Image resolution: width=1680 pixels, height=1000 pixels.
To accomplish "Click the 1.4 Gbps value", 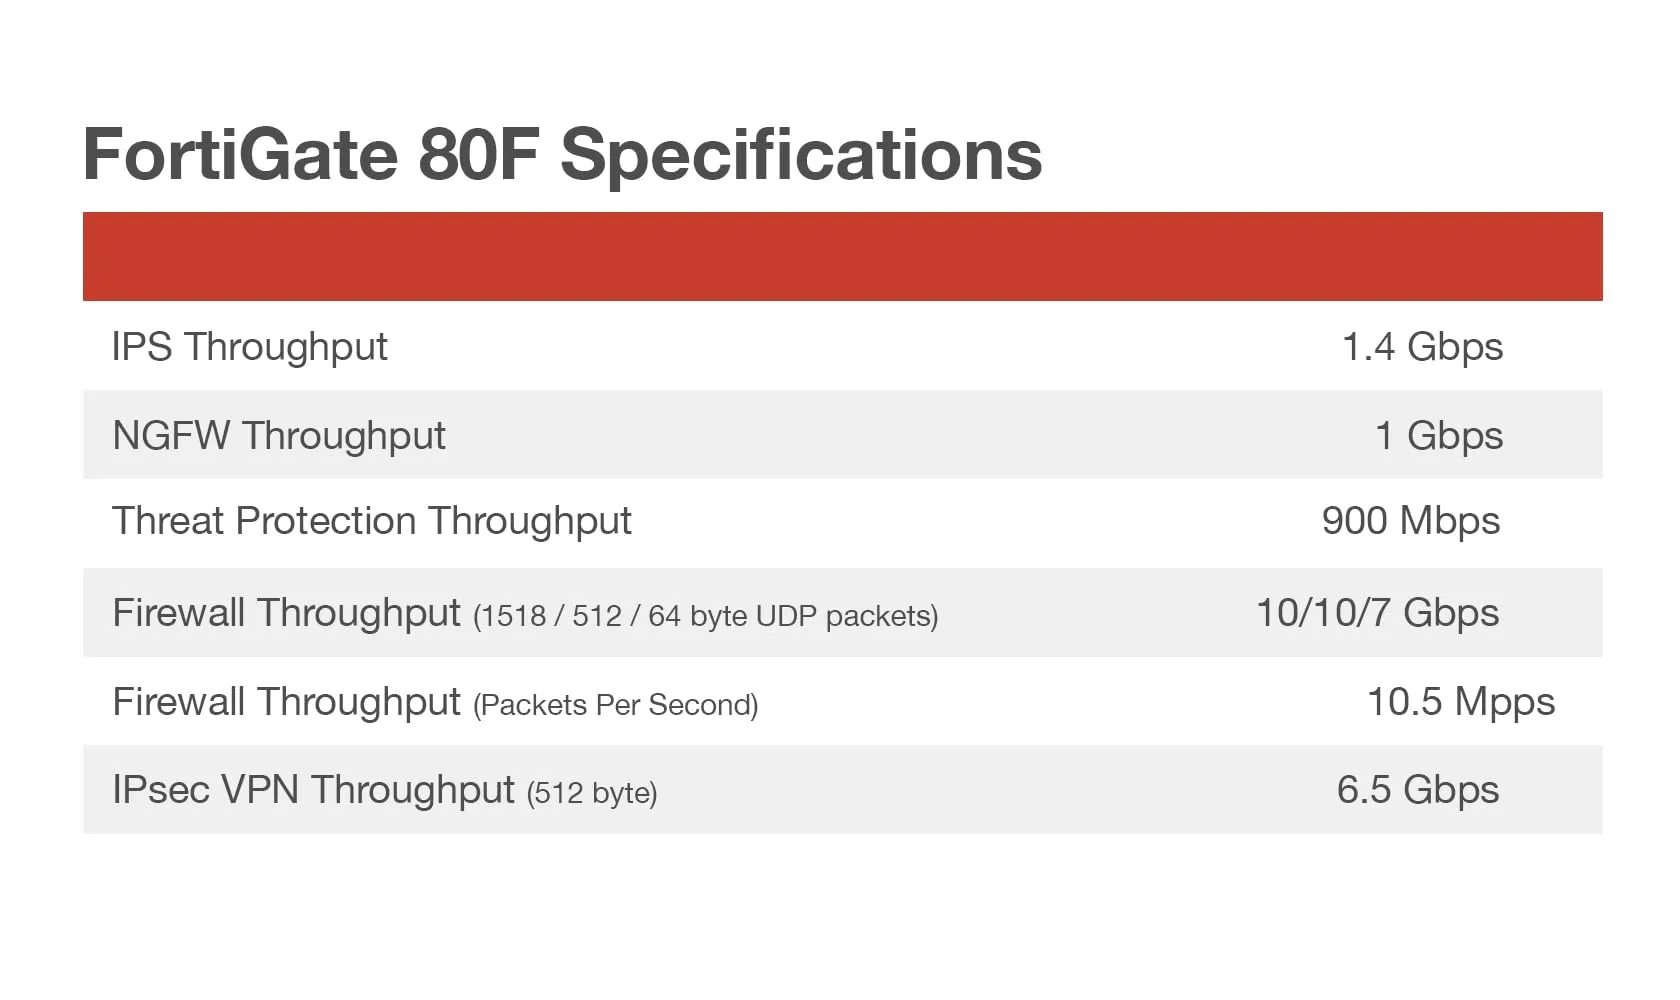I will click(x=1421, y=347).
